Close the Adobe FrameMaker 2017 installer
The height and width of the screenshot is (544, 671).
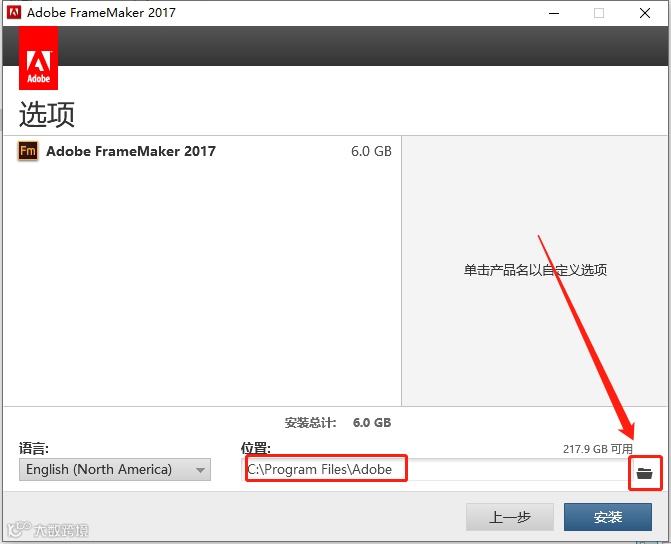pos(645,13)
